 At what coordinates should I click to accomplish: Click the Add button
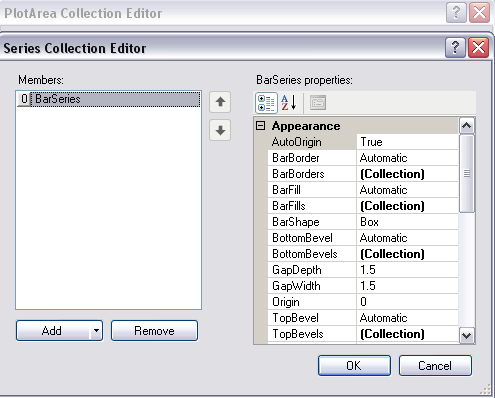tap(53, 331)
